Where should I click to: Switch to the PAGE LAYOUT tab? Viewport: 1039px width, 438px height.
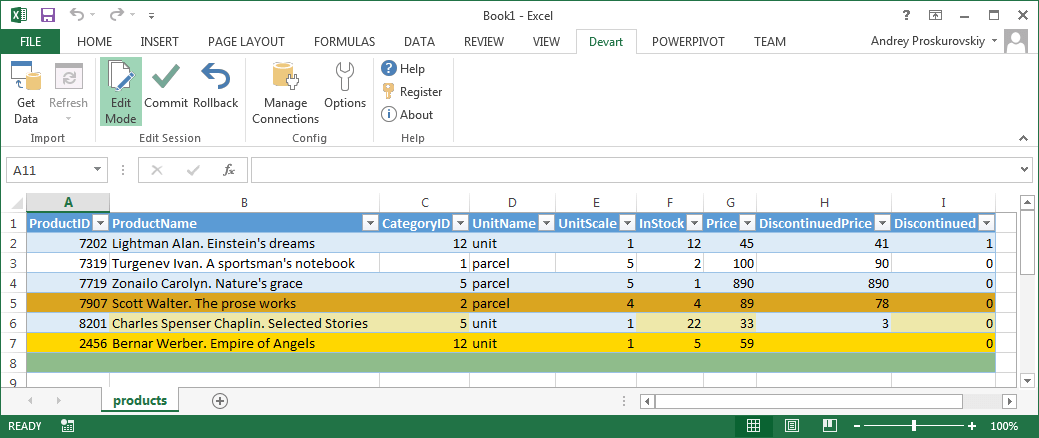pos(246,42)
